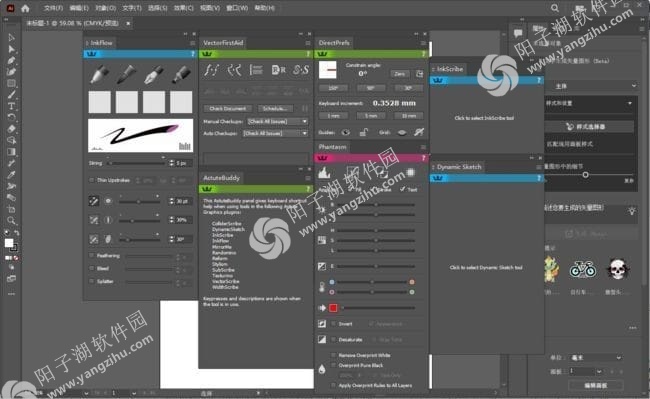Open VectorFirstAid panel menu
This screenshot has width=650, height=399.
click(308, 43)
